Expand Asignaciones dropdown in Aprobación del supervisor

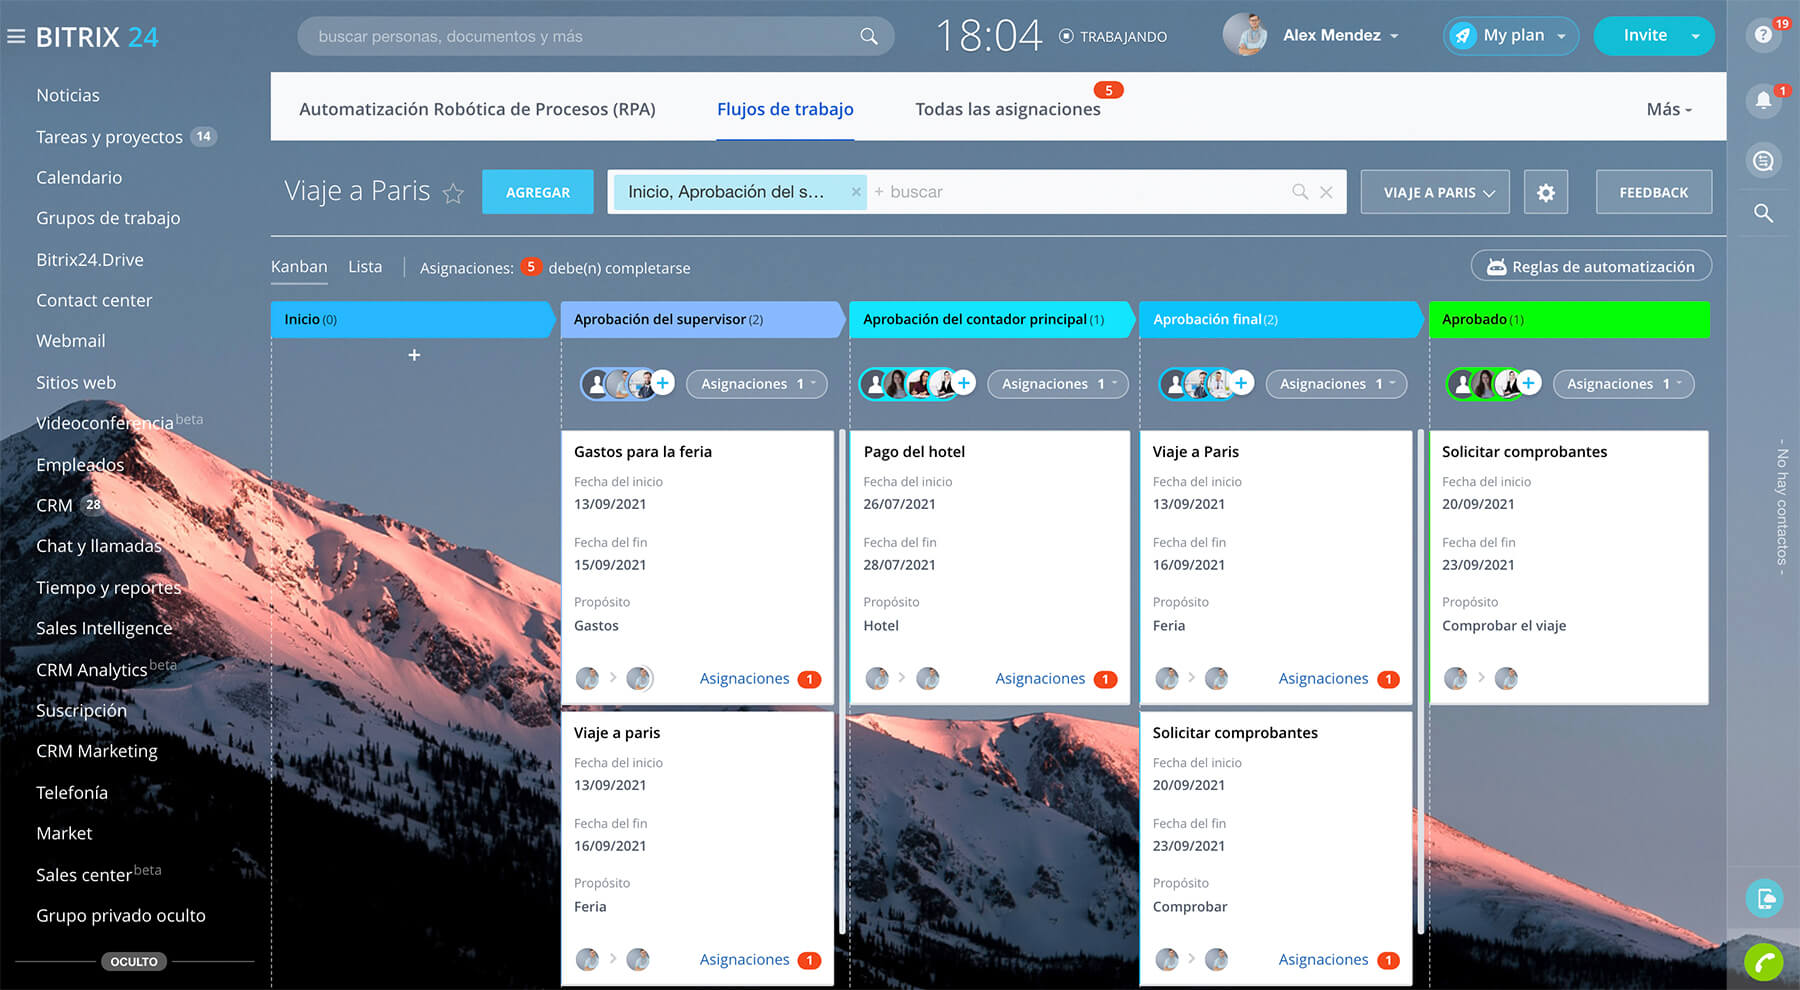(756, 384)
